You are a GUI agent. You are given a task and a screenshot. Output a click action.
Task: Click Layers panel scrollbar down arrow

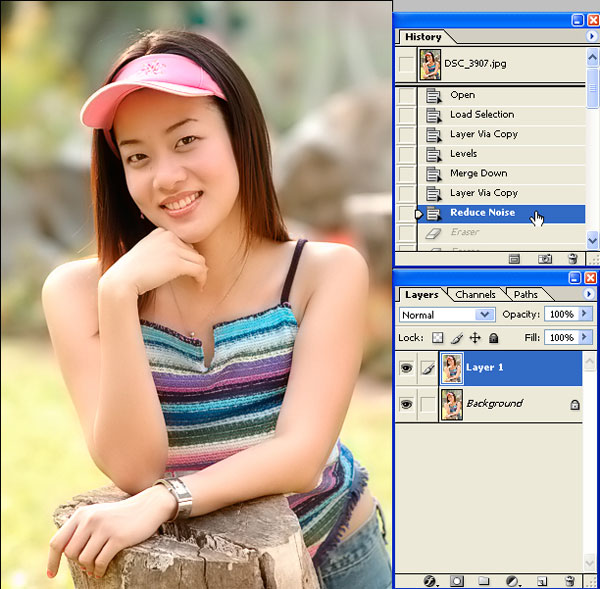point(589,564)
